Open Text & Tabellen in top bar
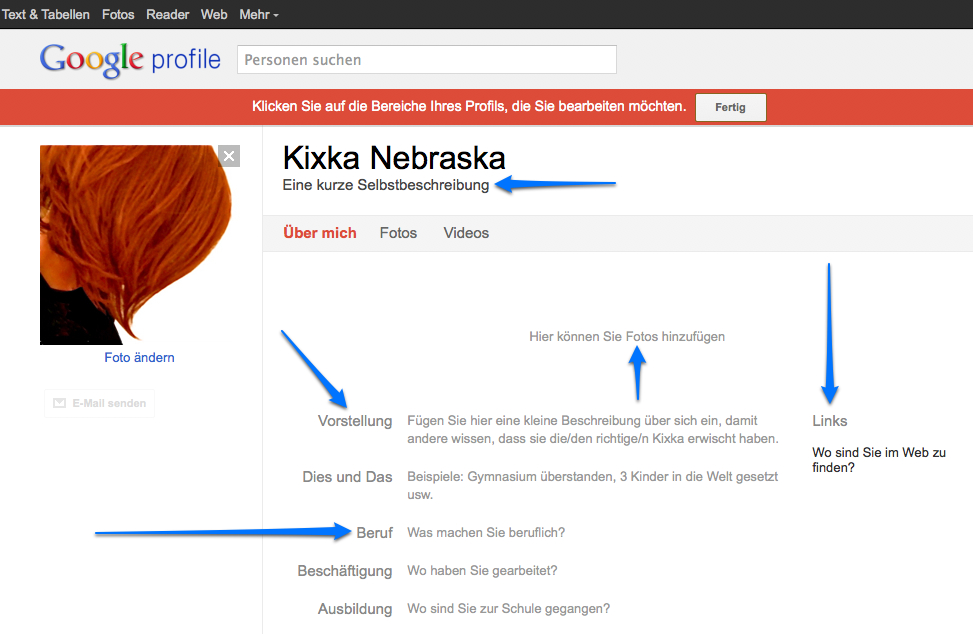Image resolution: width=973 pixels, height=634 pixels. click(46, 14)
